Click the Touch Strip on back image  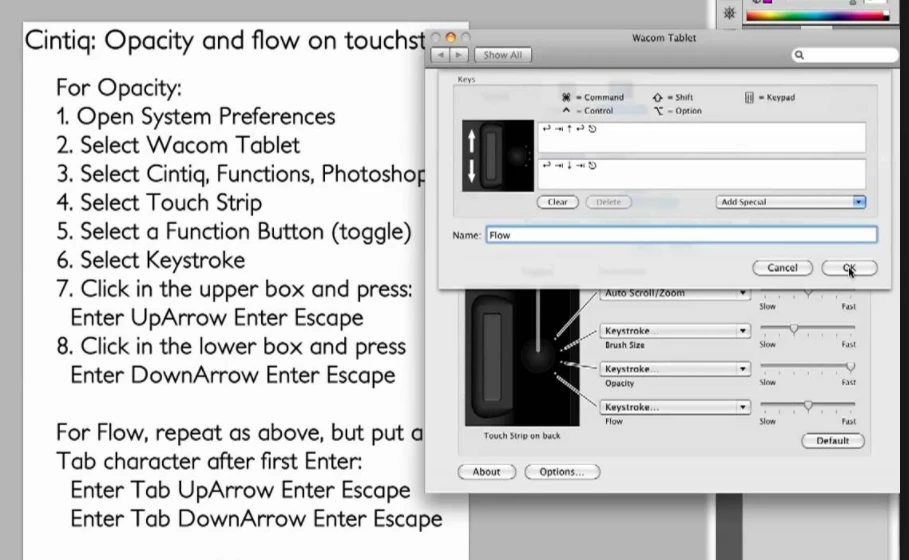pyautogui.click(x=522, y=358)
